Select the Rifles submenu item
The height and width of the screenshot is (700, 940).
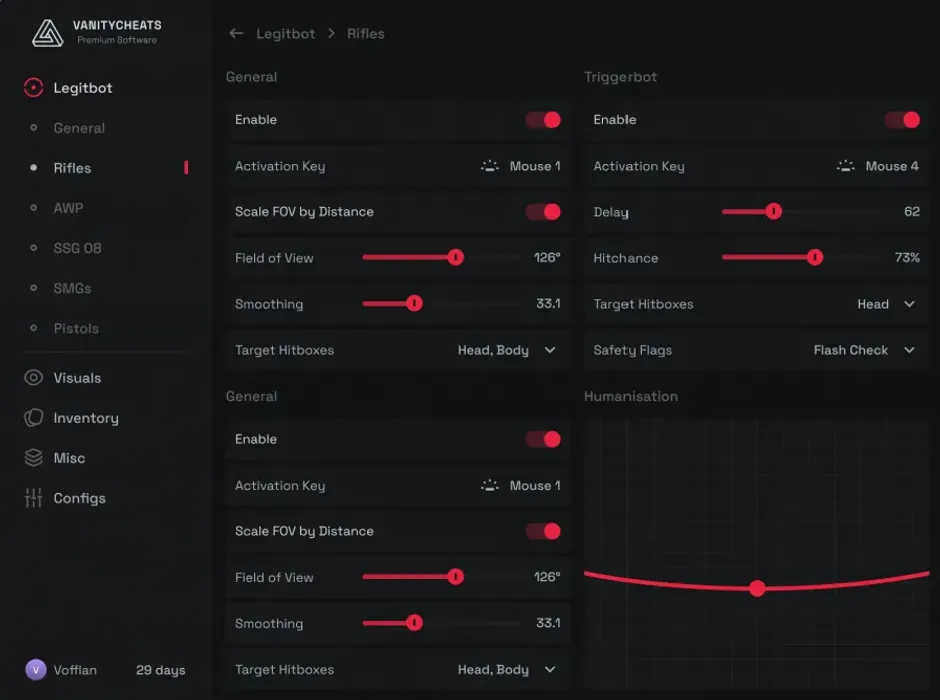coord(73,168)
